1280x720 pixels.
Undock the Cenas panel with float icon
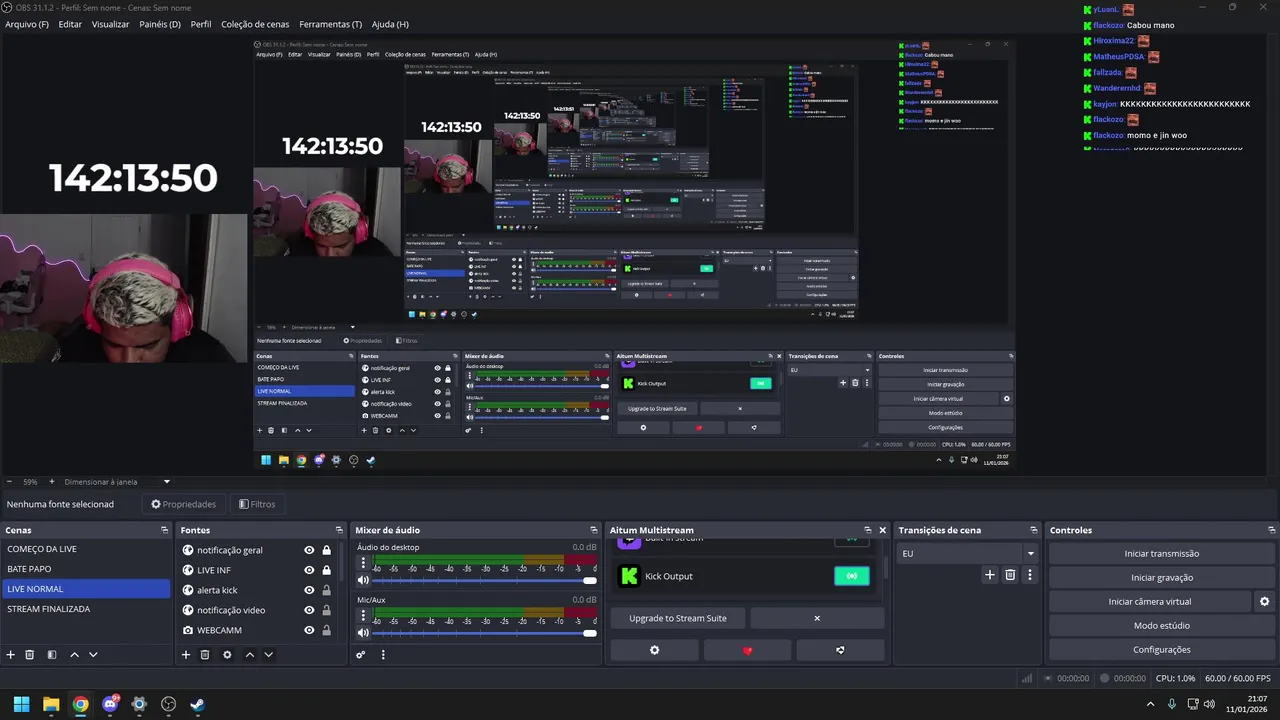(164, 530)
